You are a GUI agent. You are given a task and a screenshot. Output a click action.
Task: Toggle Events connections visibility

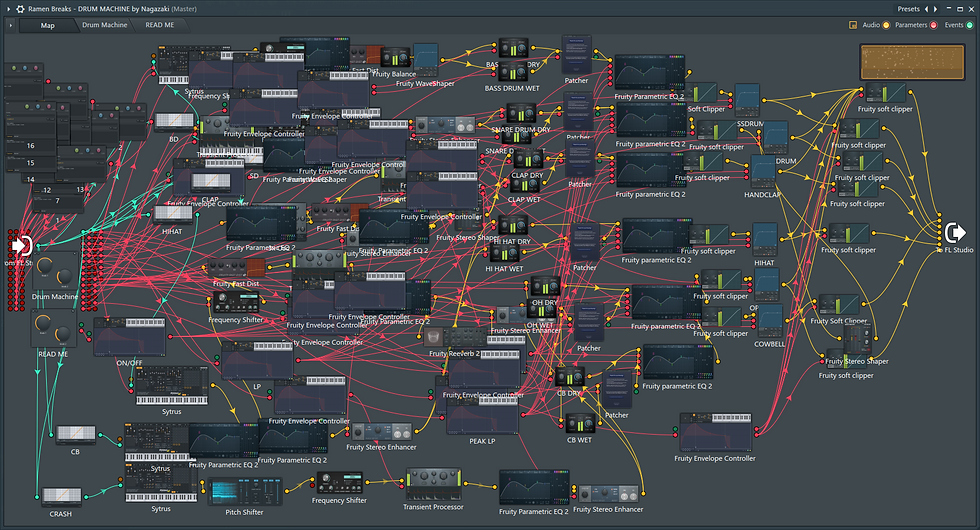[969, 25]
